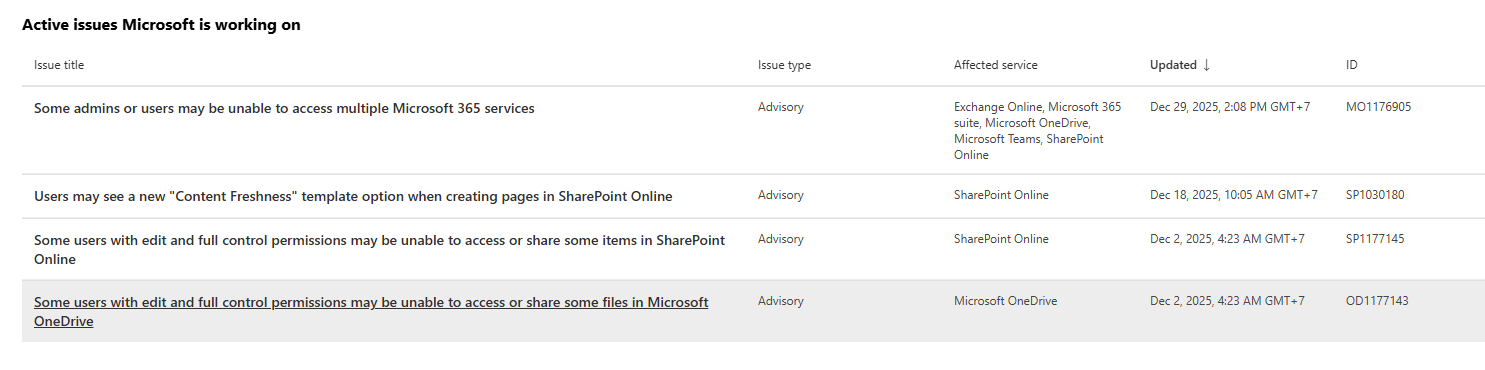
Task: Click the Dec 29, 2025 updated timestamp
Action: point(1230,106)
